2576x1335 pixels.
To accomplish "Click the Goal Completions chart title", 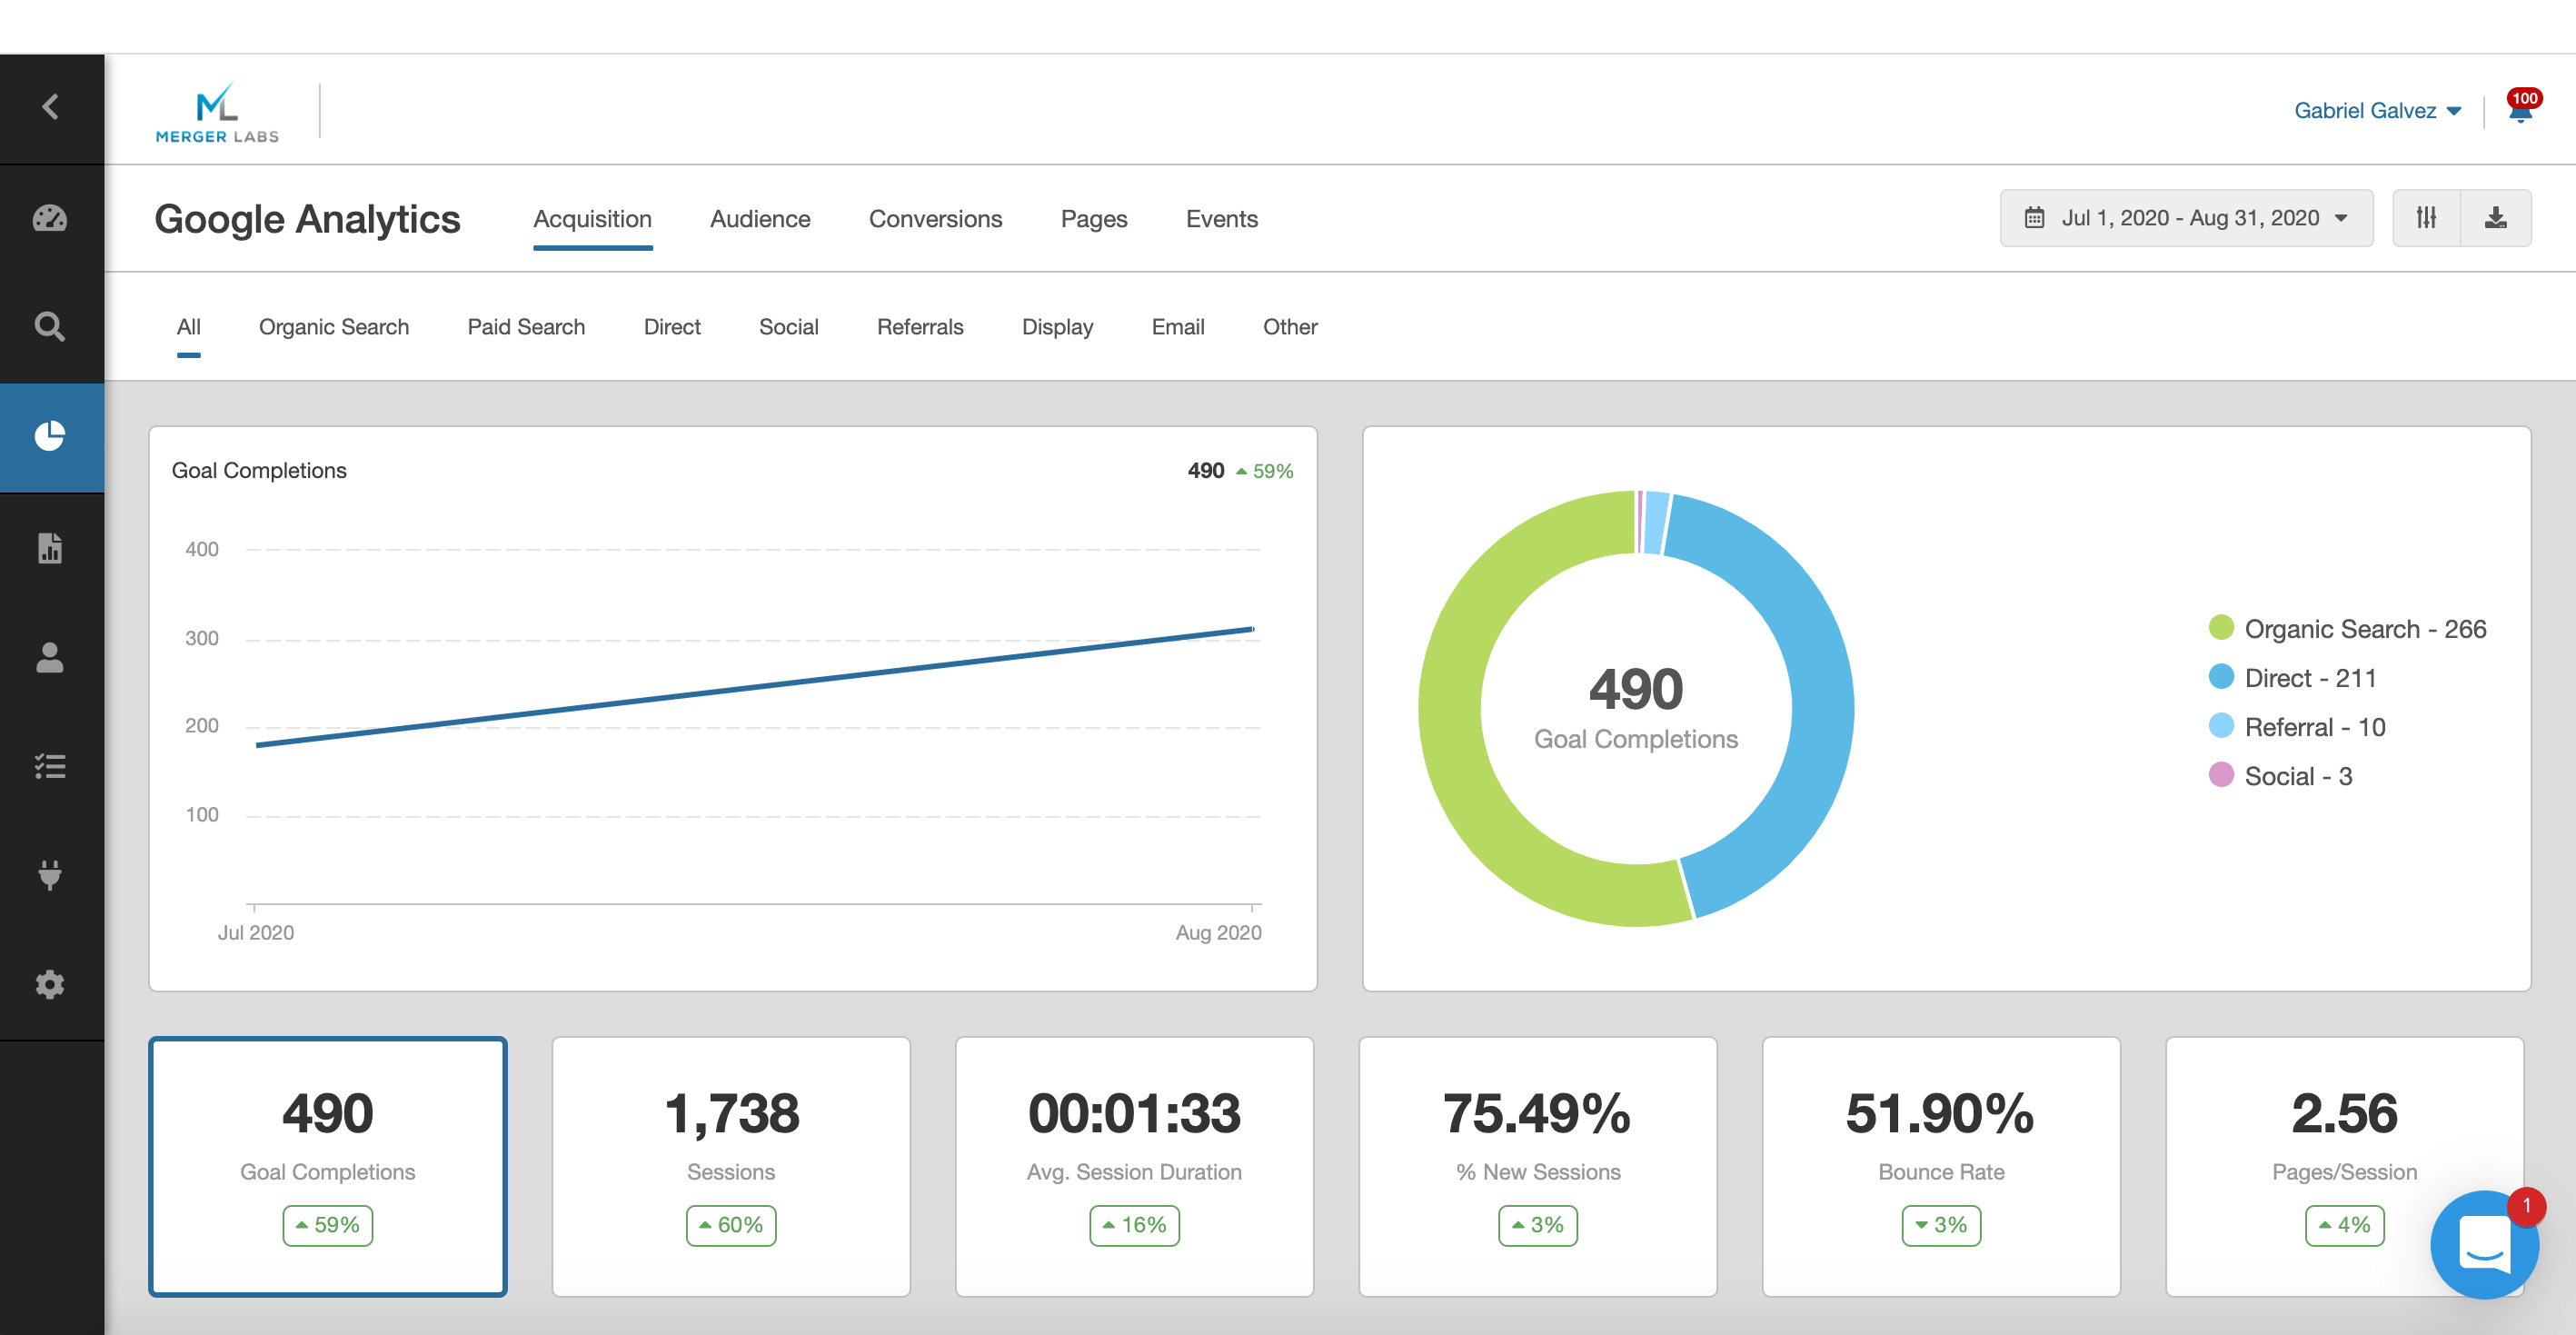I will tap(259, 470).
